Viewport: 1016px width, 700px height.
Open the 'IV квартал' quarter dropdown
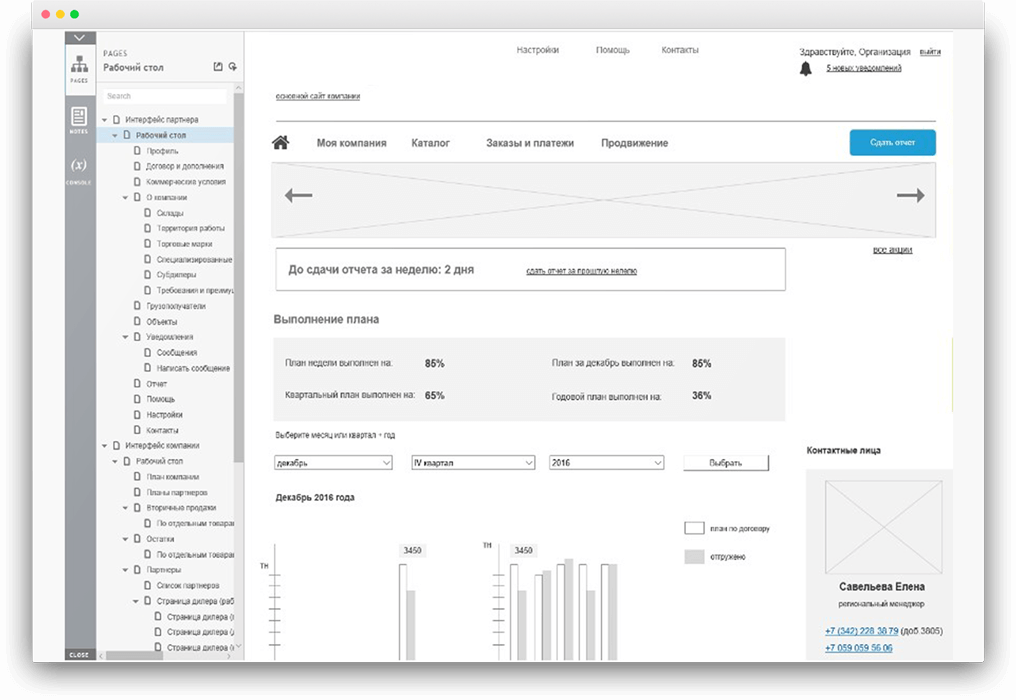473,463
